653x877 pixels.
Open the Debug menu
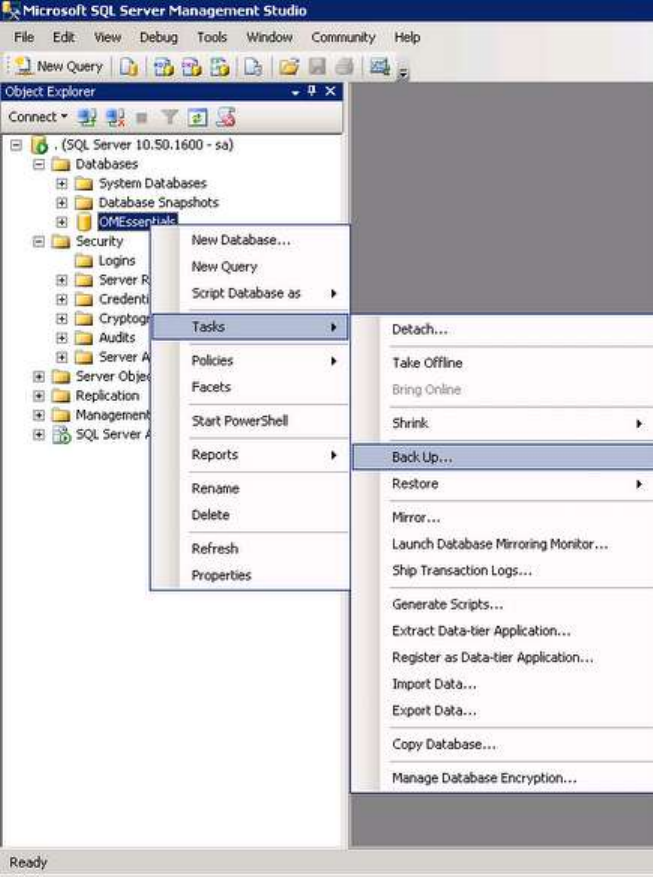click(158, 37)
